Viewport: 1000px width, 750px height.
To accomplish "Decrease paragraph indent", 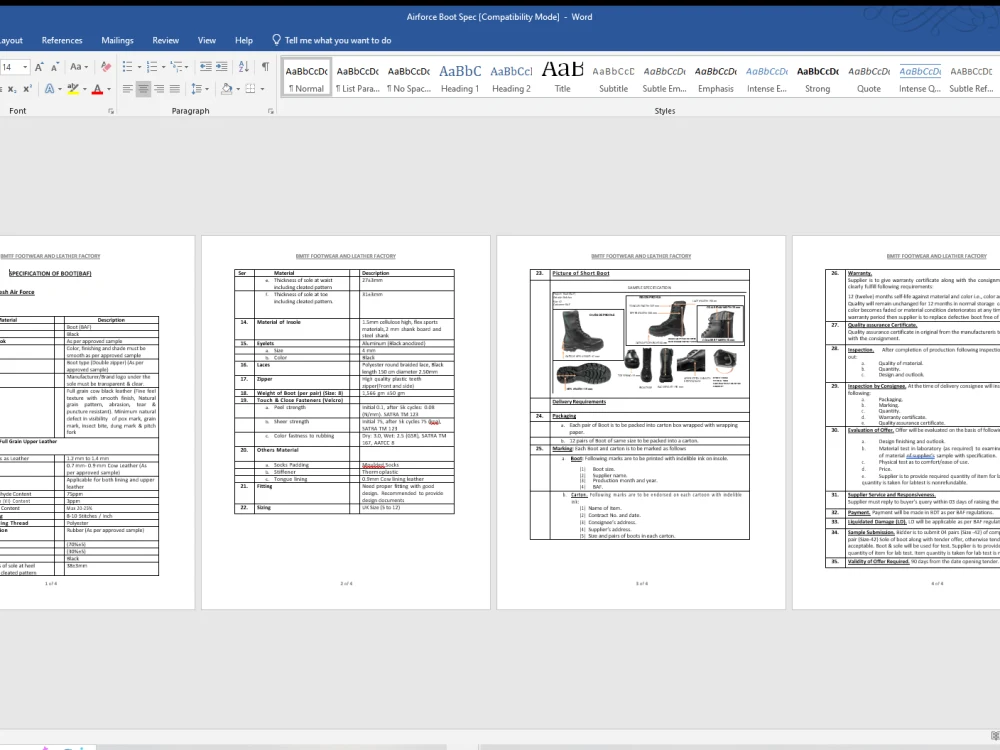I will (x=205, y=67).
